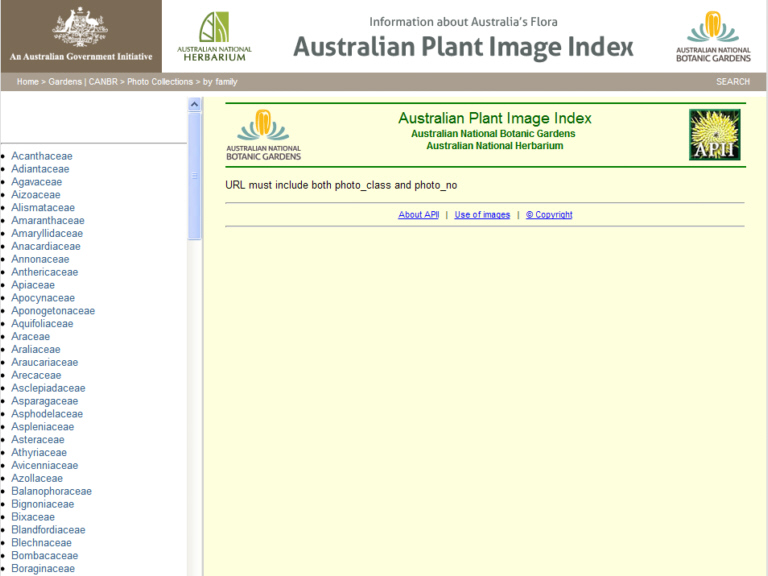Select the Asclepiadaceae family
This screenshot has width=768, height=576.
(48, 388)
